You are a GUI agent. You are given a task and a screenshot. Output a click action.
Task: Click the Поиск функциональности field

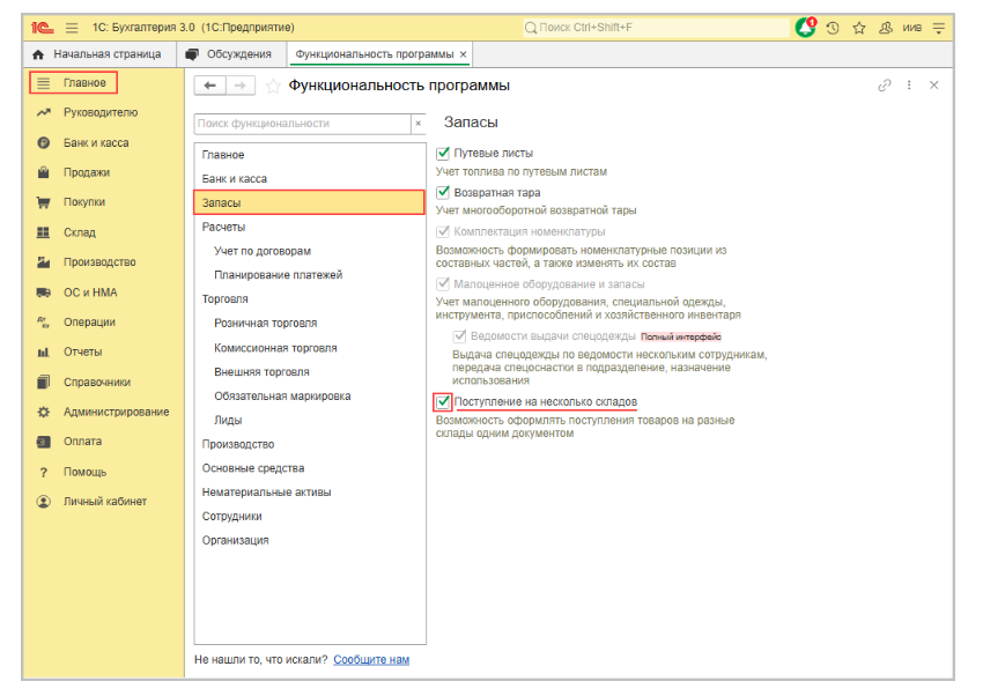[302, 123]
